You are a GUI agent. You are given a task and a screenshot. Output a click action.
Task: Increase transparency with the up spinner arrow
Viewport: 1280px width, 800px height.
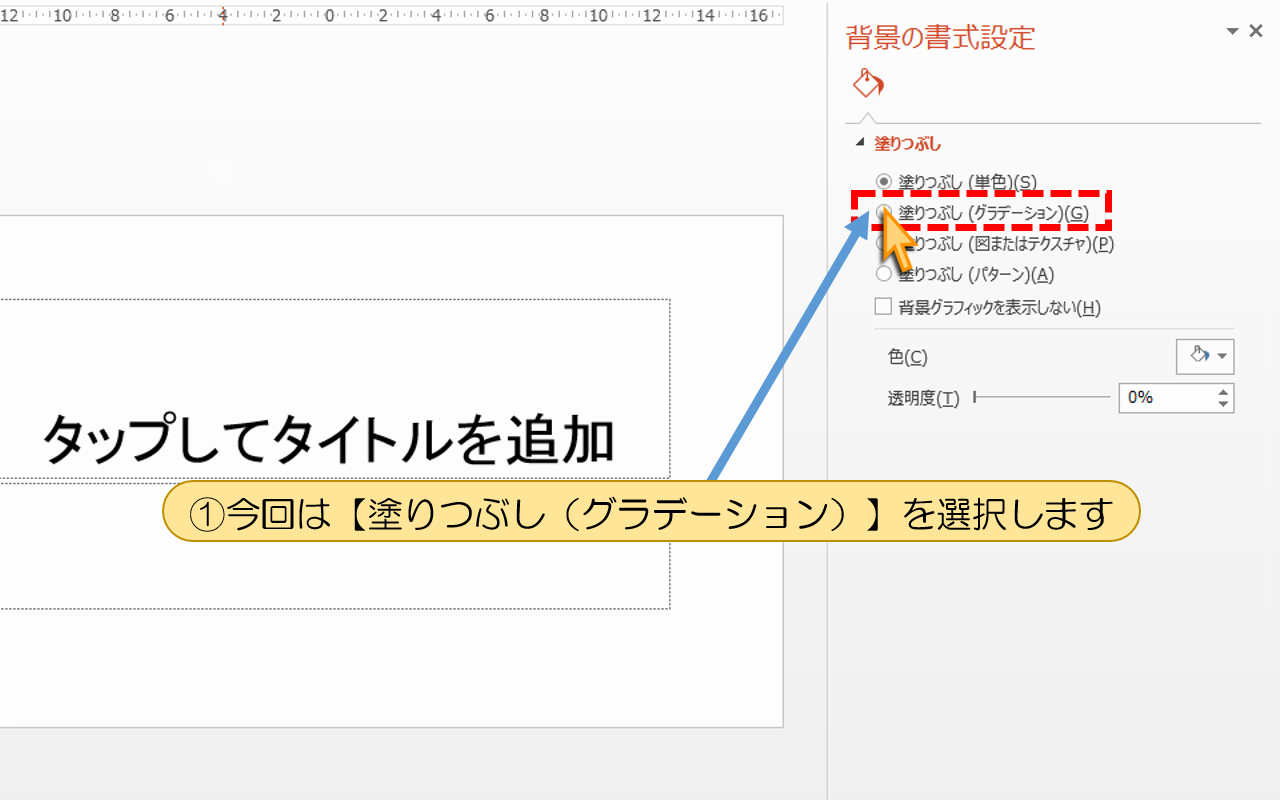[x=1224, y=391]
